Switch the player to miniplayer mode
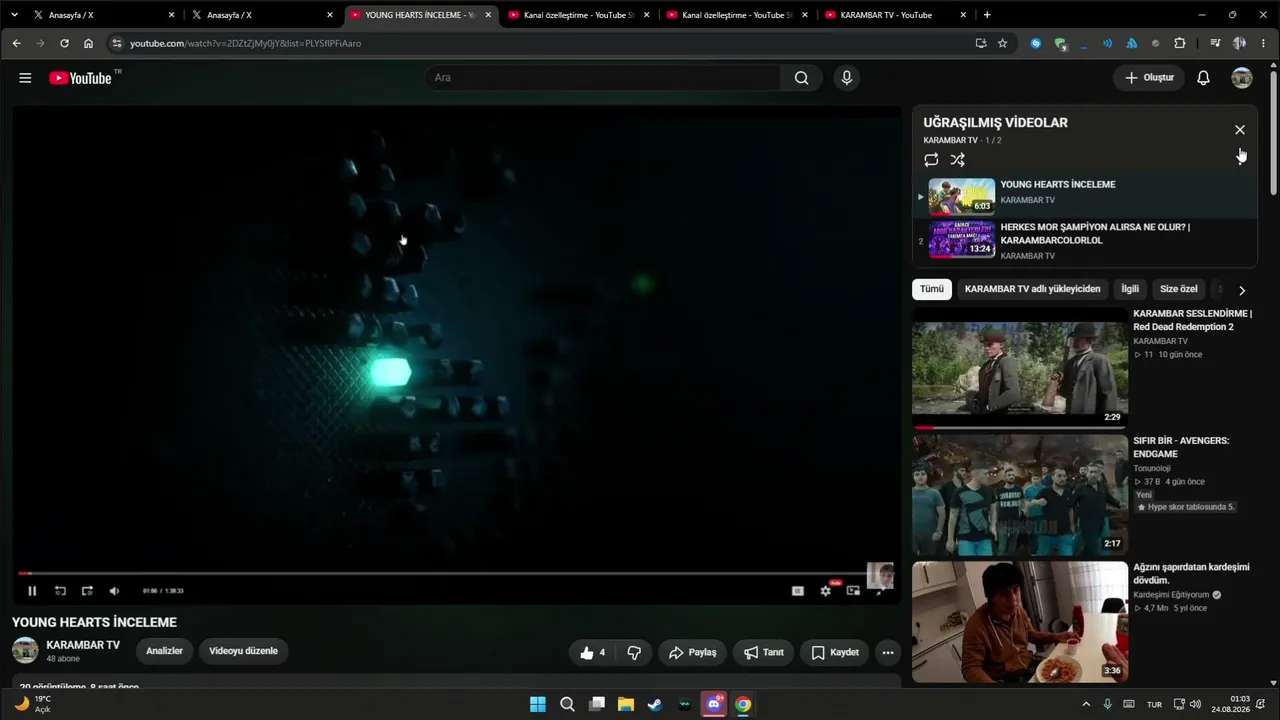Viewport: 1280px width, 720px height. point(853,591)
